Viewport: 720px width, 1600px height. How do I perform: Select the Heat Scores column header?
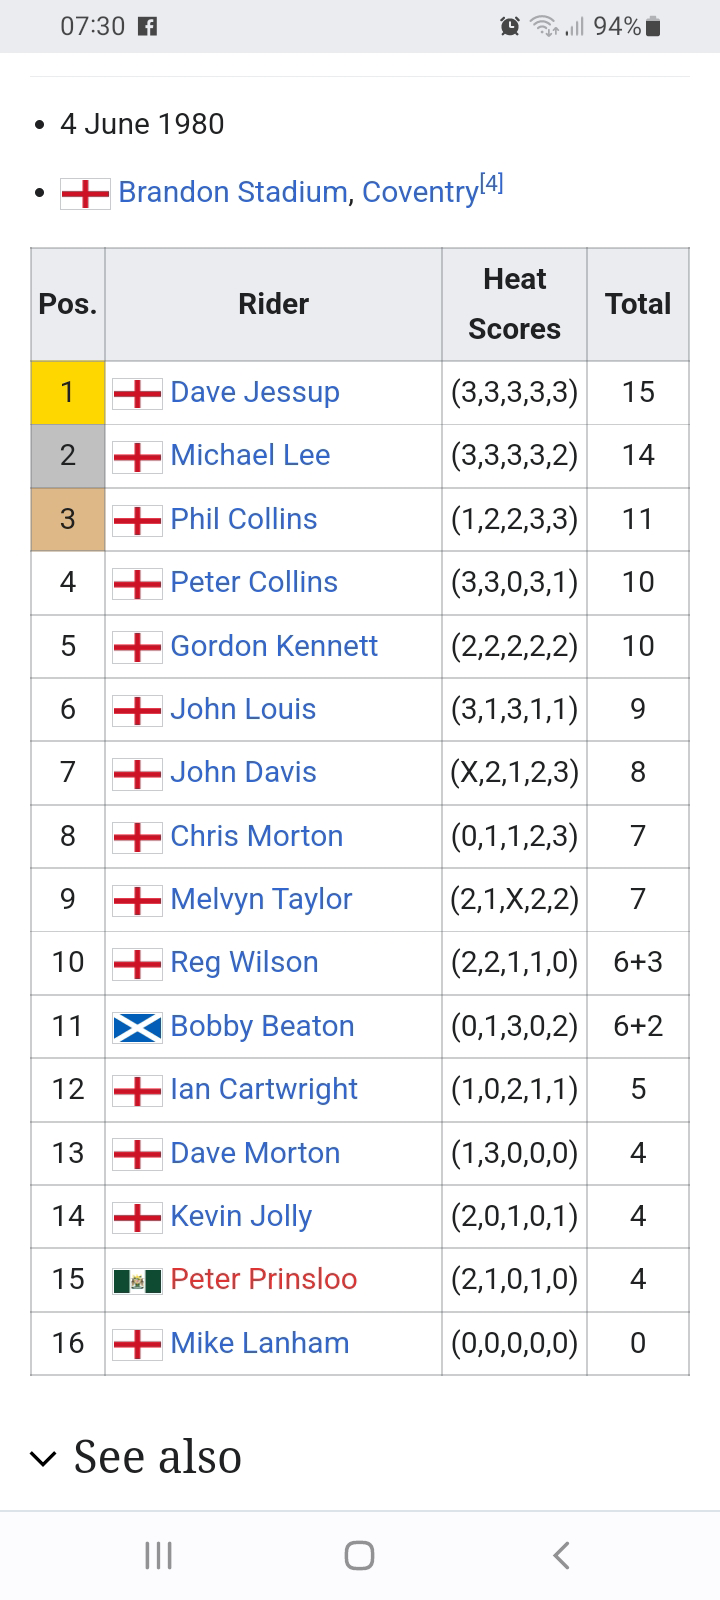pos(514,304)
